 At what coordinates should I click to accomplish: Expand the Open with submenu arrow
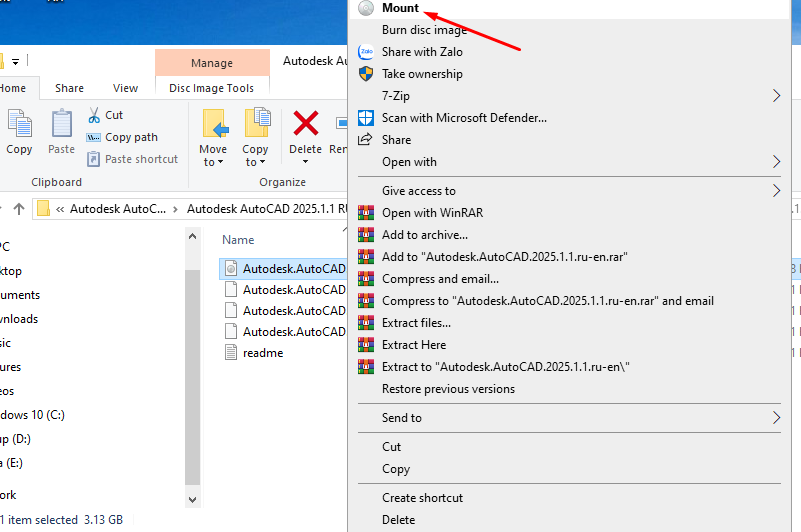(x=776, y=161)
